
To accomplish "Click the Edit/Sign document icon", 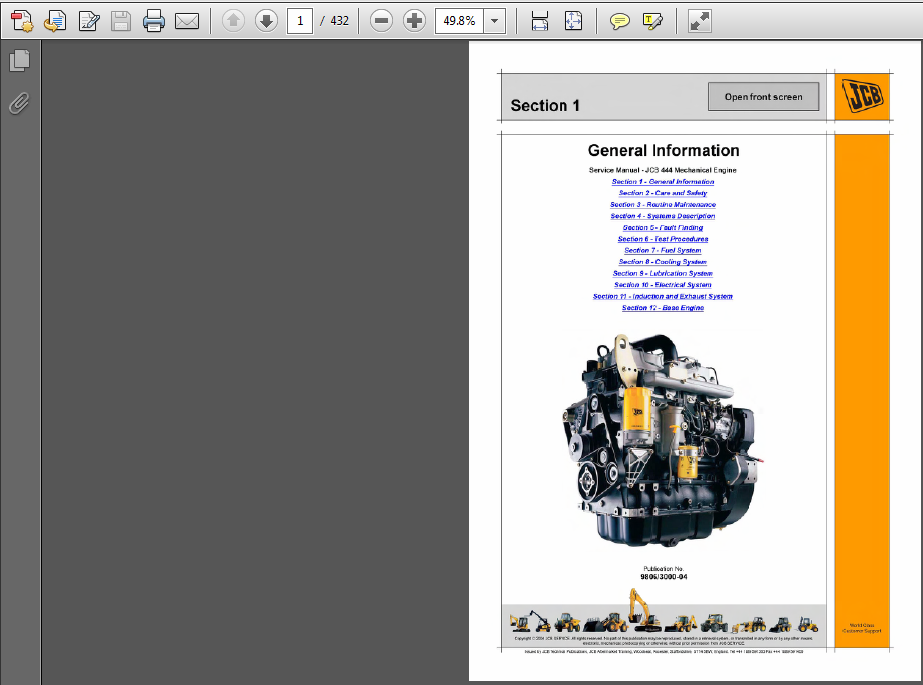I will coord(89,21).
